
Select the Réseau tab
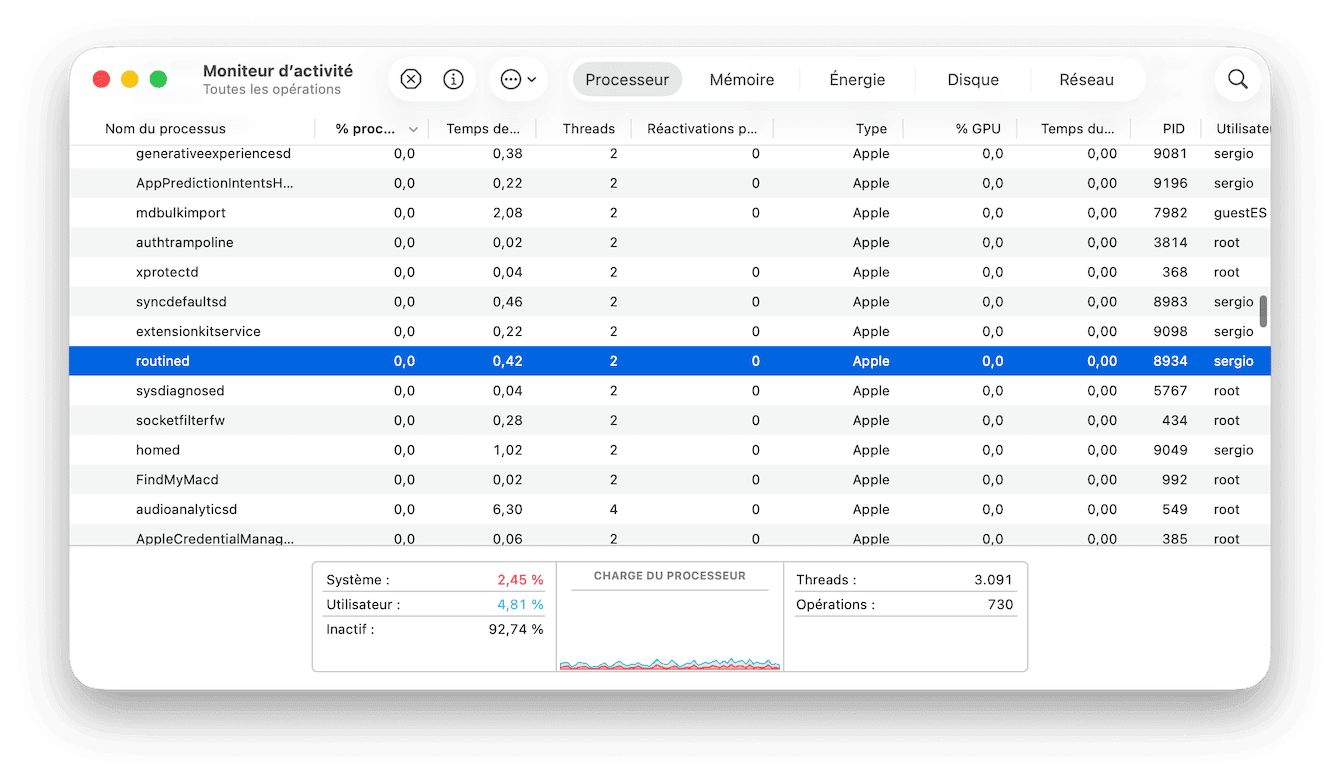(x=1086, y=80)
